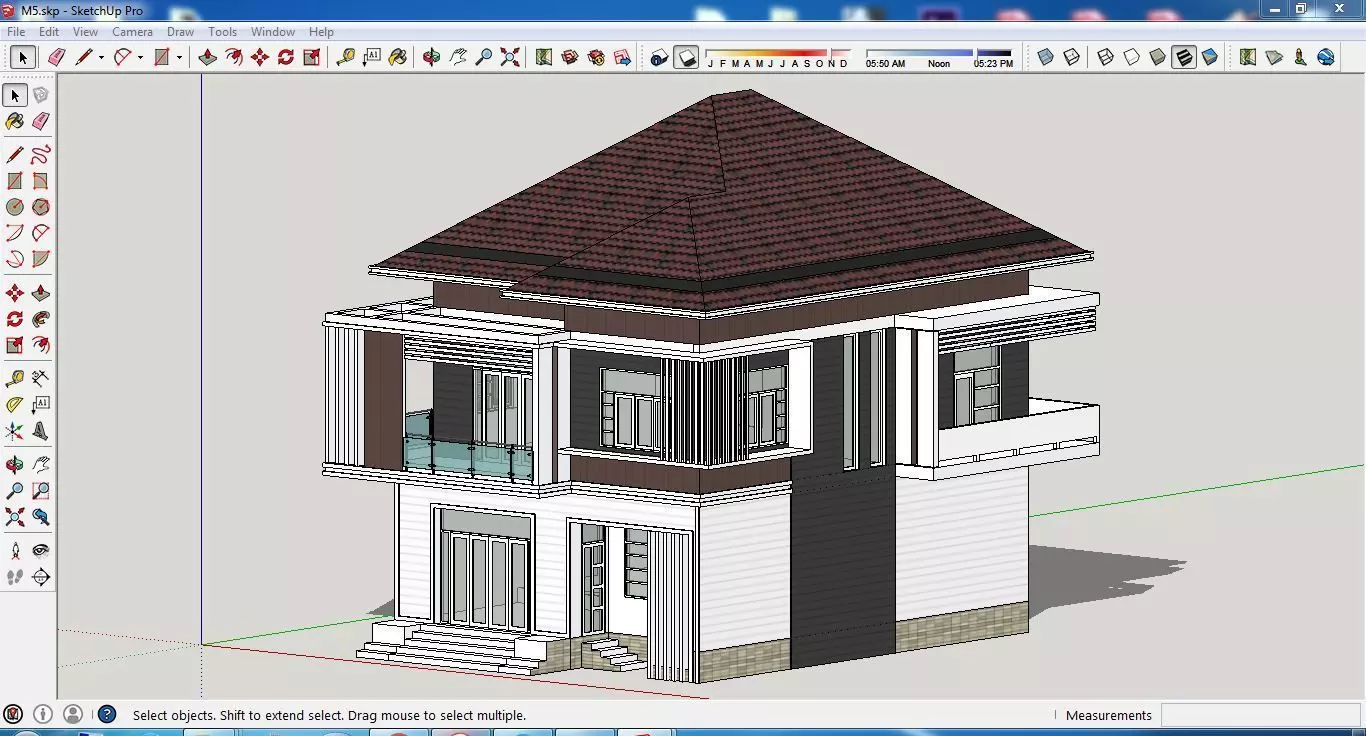Activate the Position Camera tool
The height and width of the screenshot is (736, 1366).
[15, 551]
